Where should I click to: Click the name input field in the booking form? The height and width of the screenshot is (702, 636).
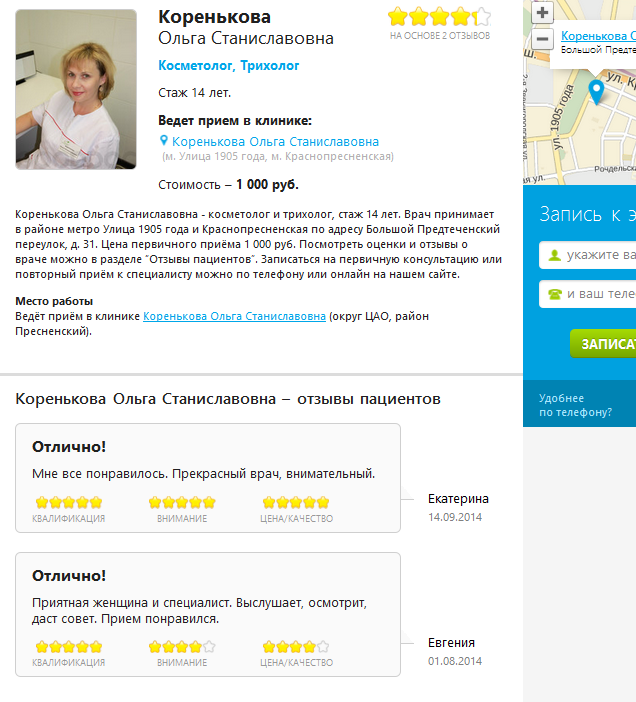pos(588,255)
